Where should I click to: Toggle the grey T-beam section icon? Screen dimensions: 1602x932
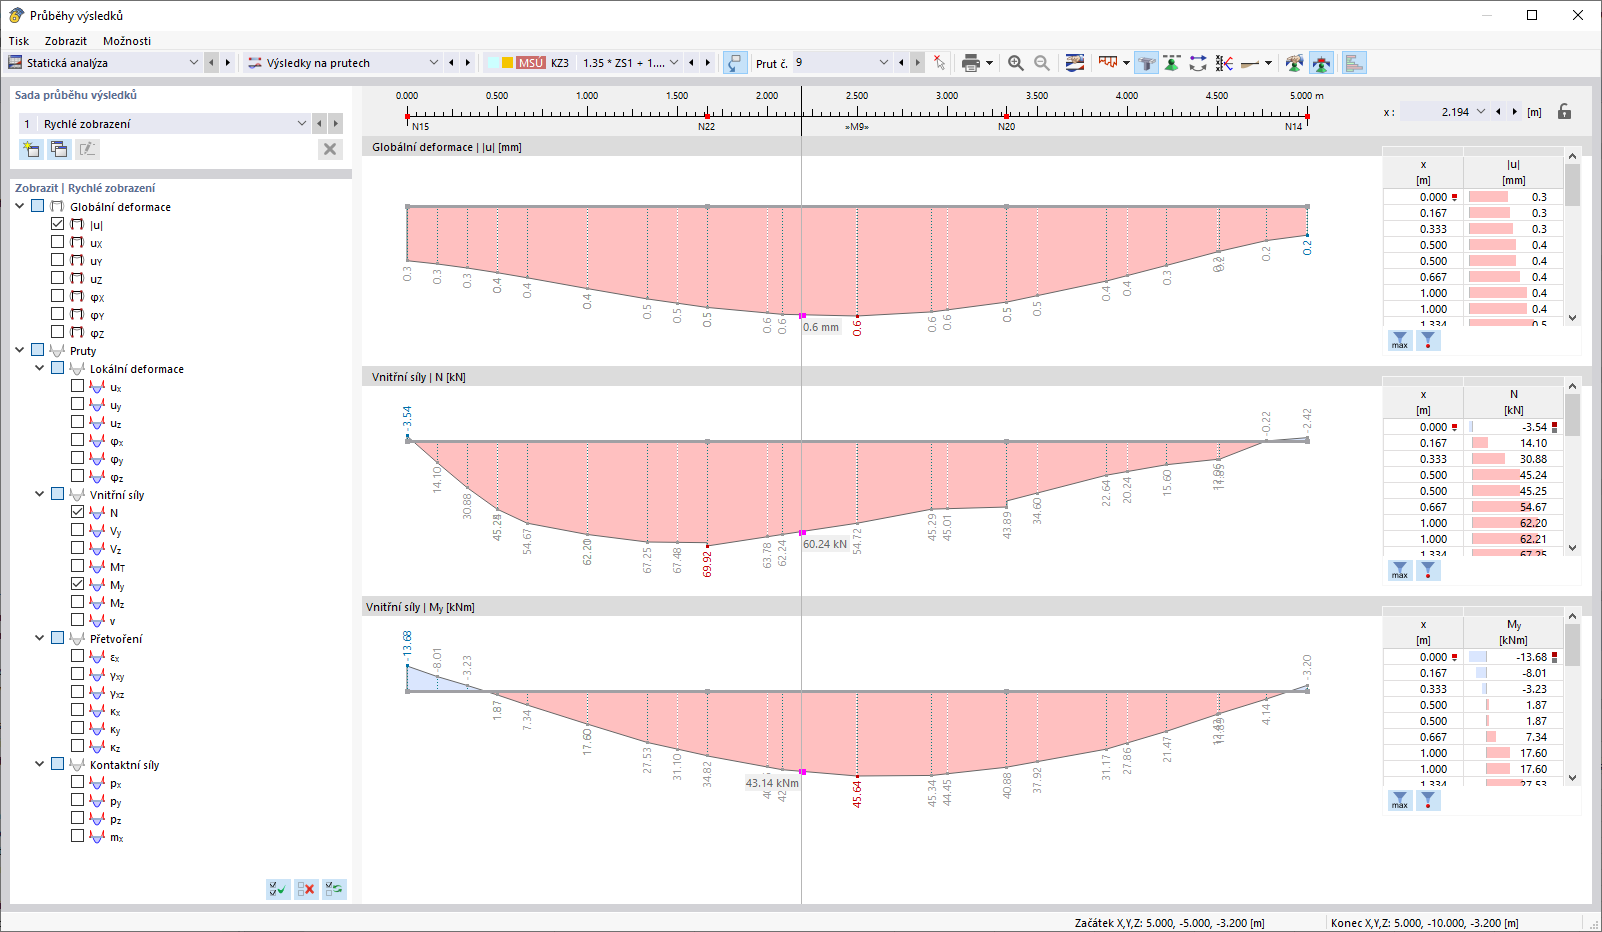coord(1147,63)
